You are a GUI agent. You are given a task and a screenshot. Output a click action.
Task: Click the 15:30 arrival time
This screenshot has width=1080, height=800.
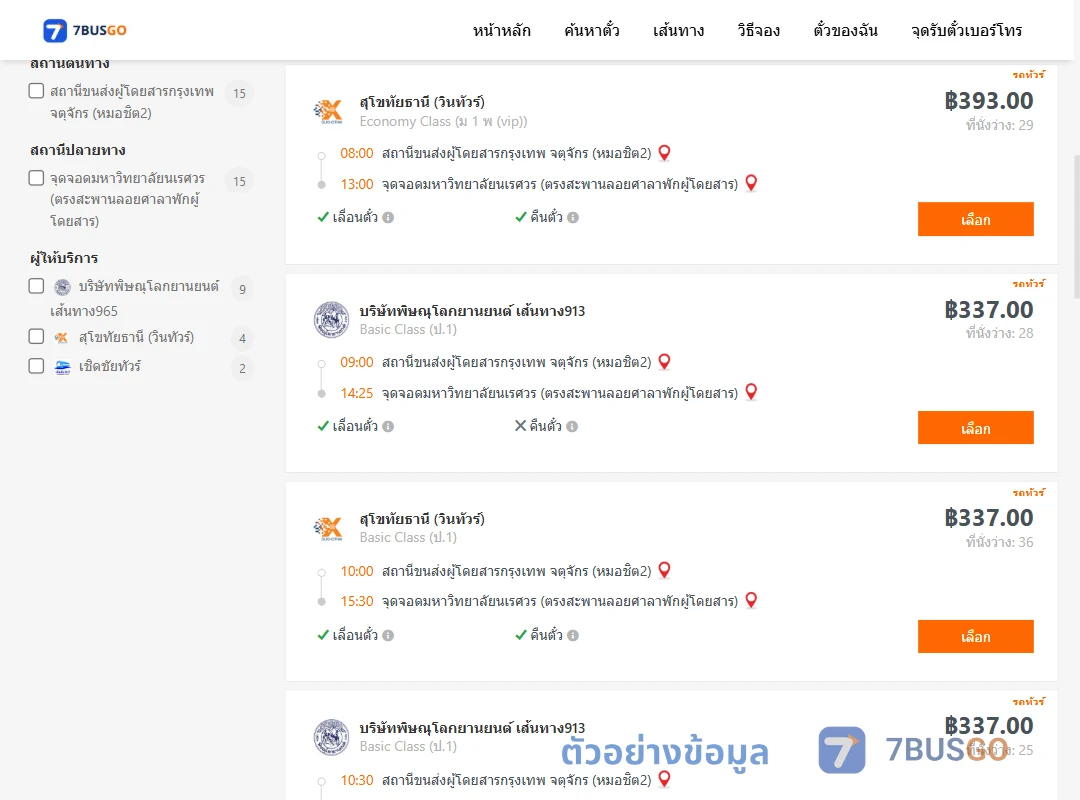(357, 602)
